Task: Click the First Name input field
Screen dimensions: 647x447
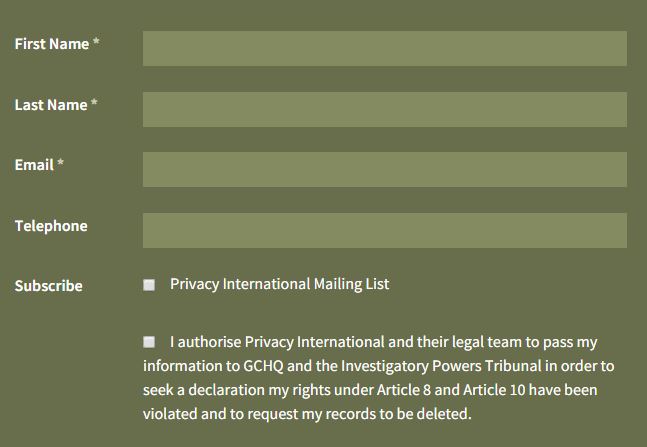Action: 384,48
